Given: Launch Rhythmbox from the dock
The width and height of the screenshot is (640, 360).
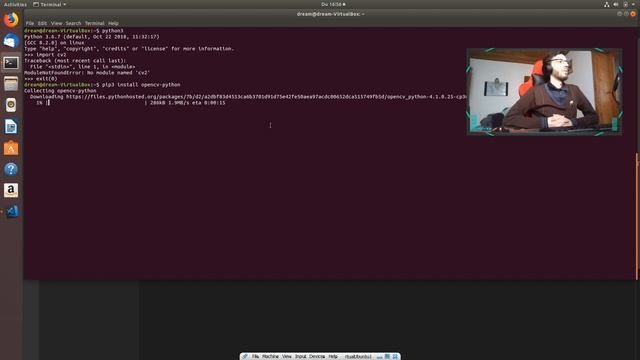Looking at the screenshot, I should (11, 105).
